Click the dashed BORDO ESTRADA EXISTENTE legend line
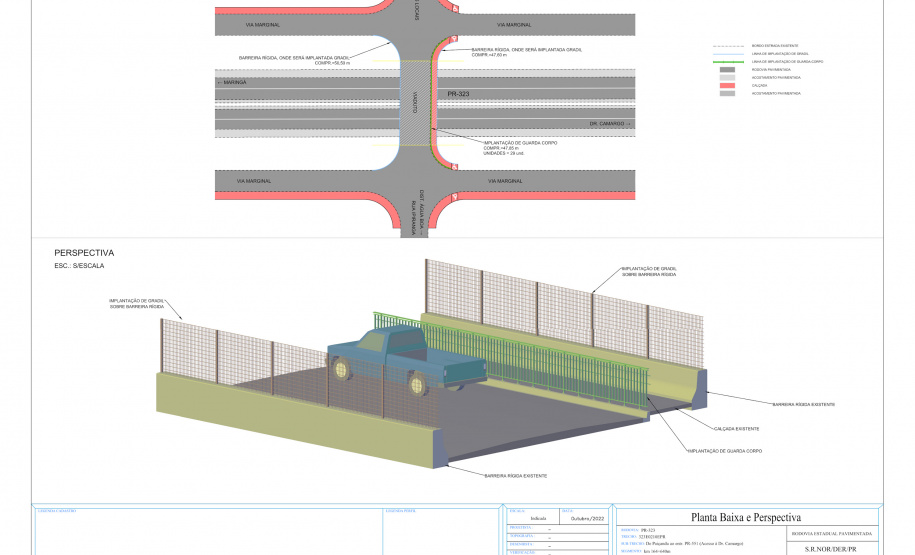Viewport: 915px width, 555px height. (x=727, y=45)
